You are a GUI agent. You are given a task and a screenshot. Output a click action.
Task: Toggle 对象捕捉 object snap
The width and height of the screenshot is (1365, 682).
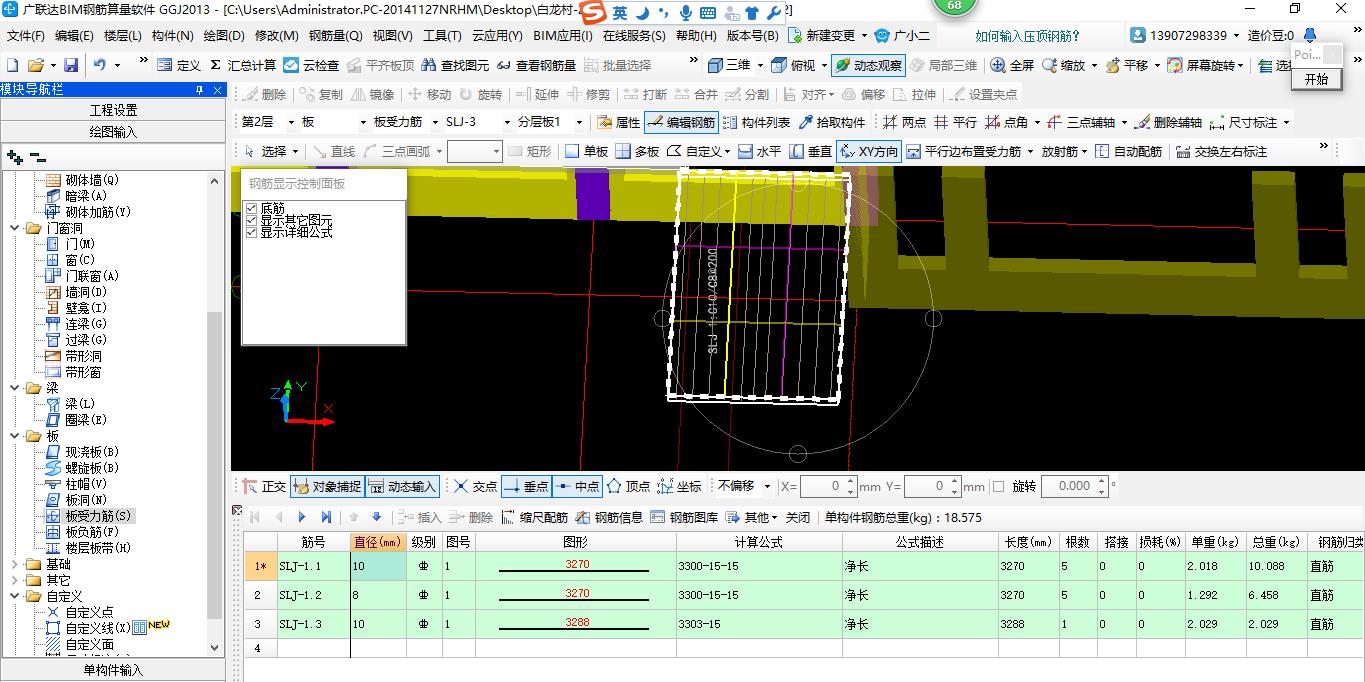click(x=327, y=486)
